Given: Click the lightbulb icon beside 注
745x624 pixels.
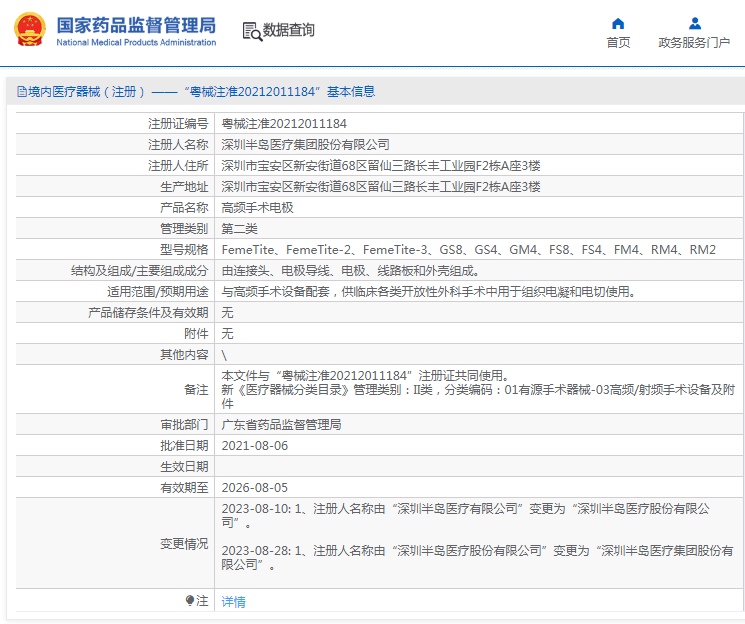Looking at the screenshot, I should (x=190, y=601).
